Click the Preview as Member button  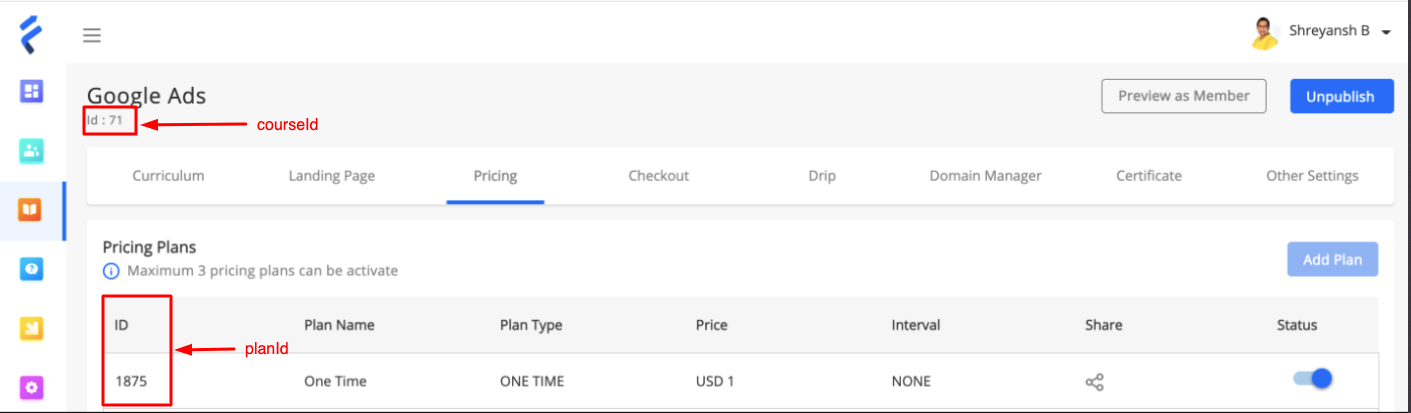click(1183, 96)
